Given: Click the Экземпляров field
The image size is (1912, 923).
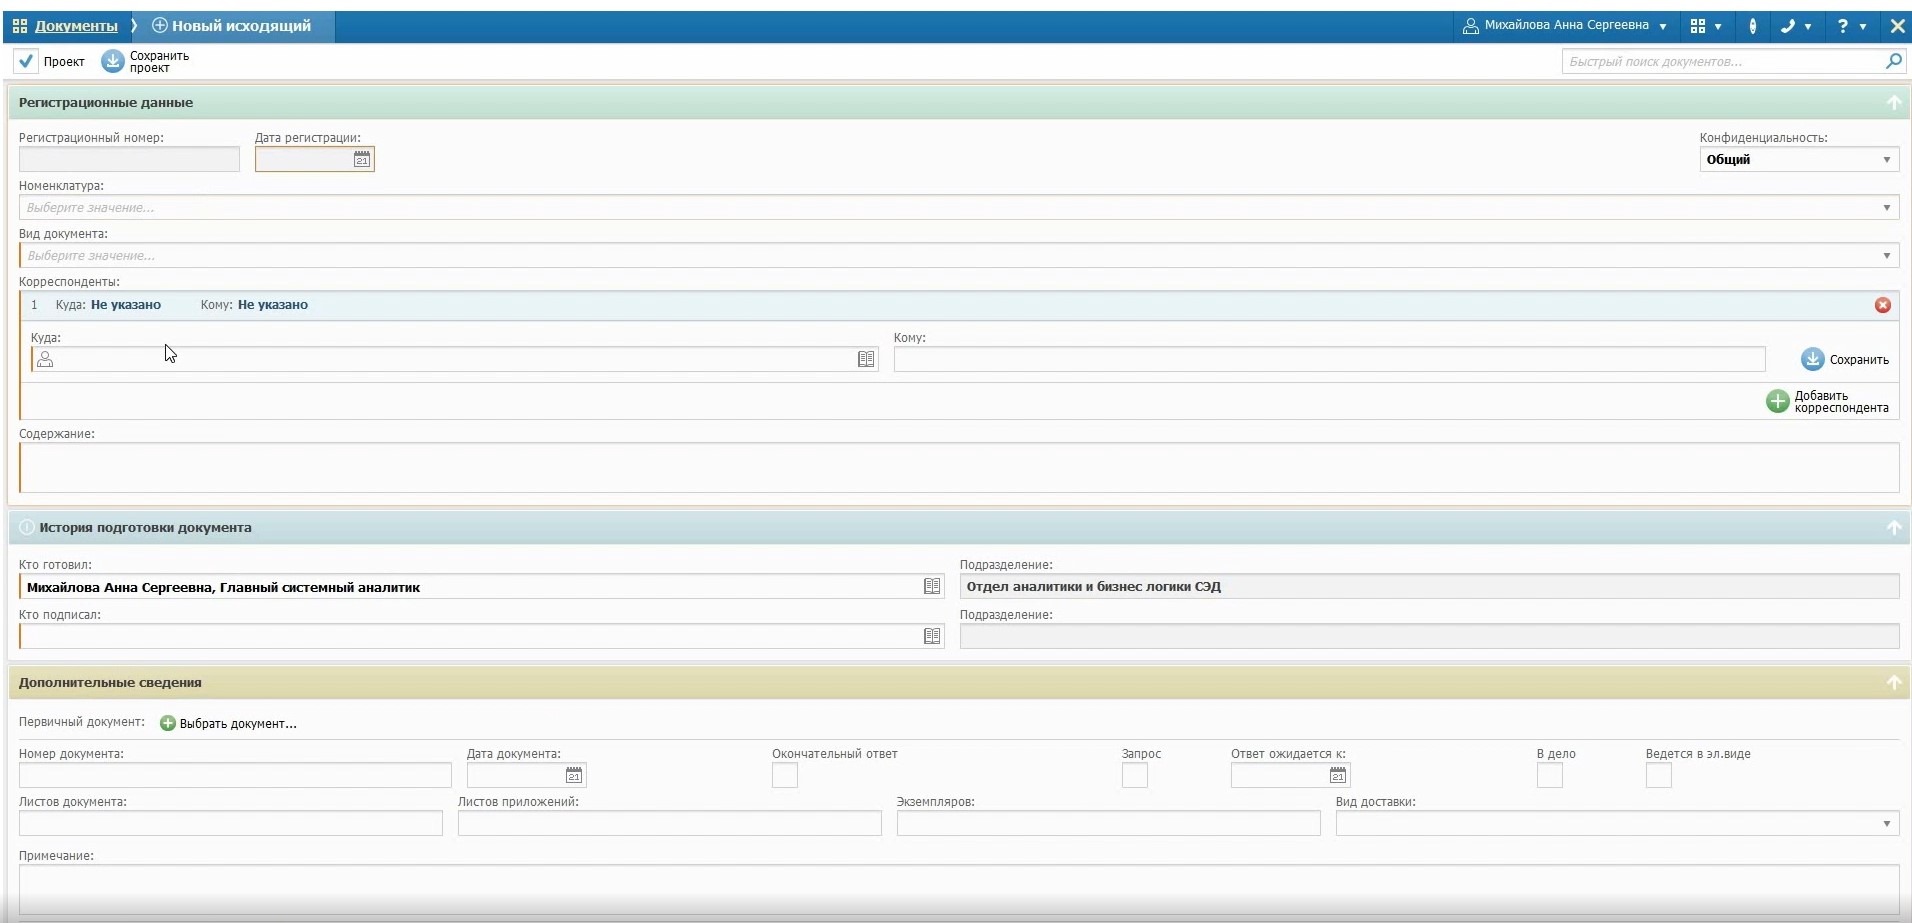Looking at the screenshot, I should 1108,823.
